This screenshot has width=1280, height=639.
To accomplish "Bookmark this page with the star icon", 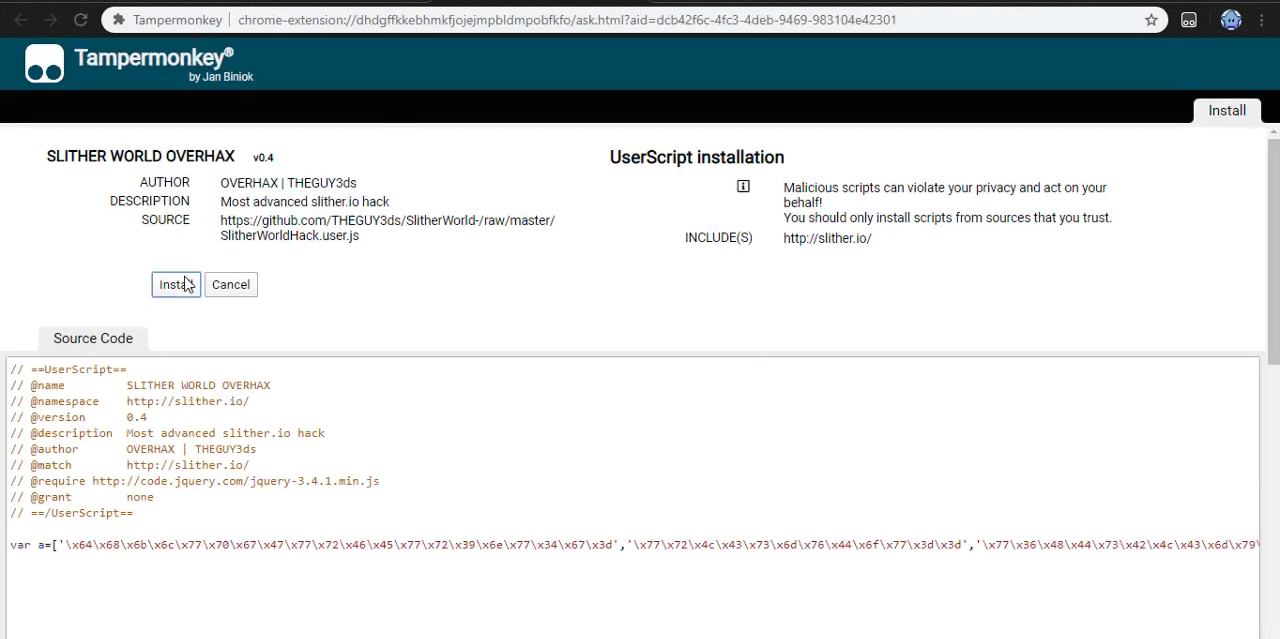I will coord(1151,19).
